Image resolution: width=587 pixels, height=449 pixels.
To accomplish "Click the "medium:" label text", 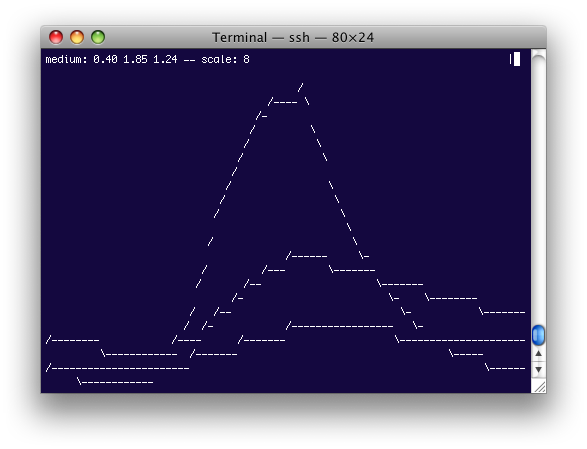I will (66, 59).
